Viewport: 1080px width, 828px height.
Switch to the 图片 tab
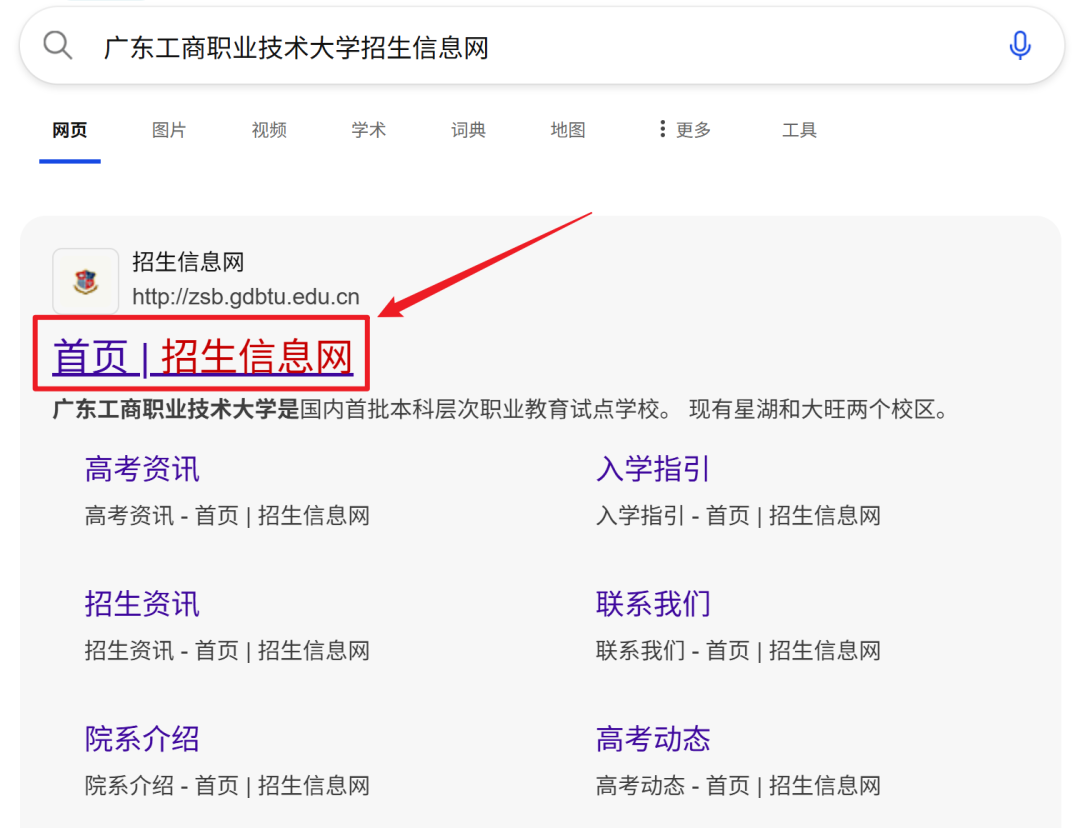[169, 130]
